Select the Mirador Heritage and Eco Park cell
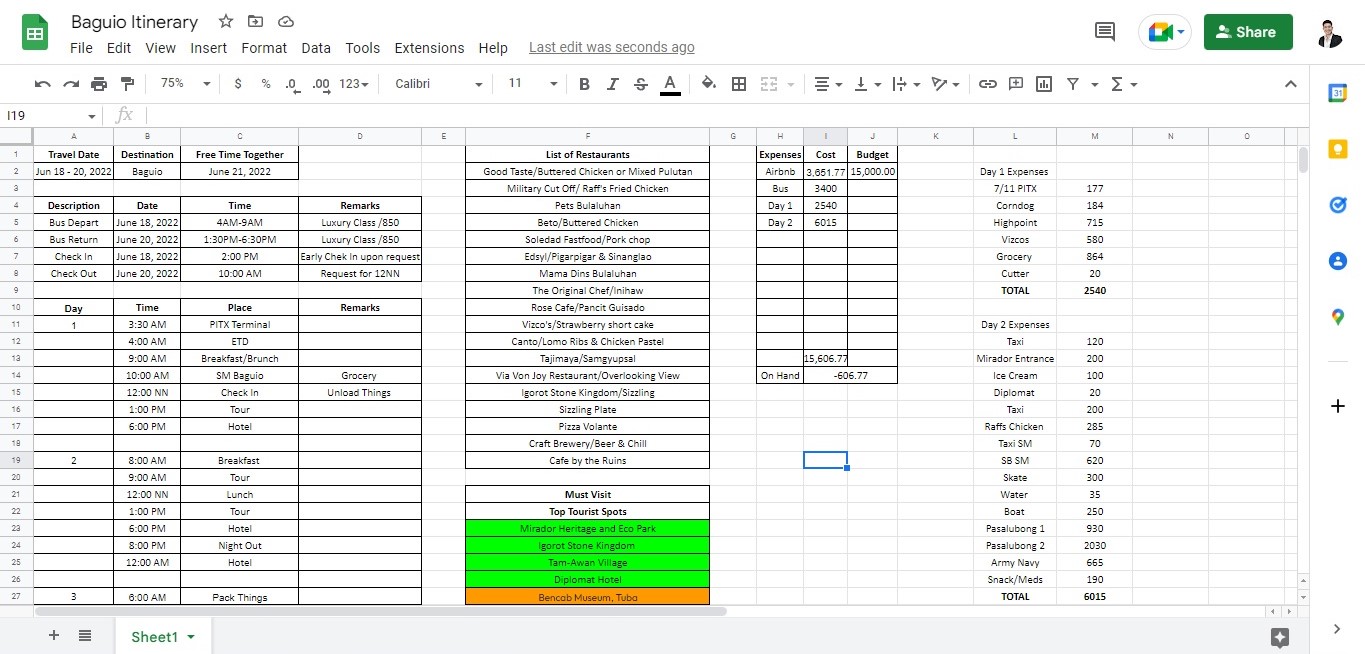The height and width of the screenshot is (654, 1365). click(x=588, y=529)
